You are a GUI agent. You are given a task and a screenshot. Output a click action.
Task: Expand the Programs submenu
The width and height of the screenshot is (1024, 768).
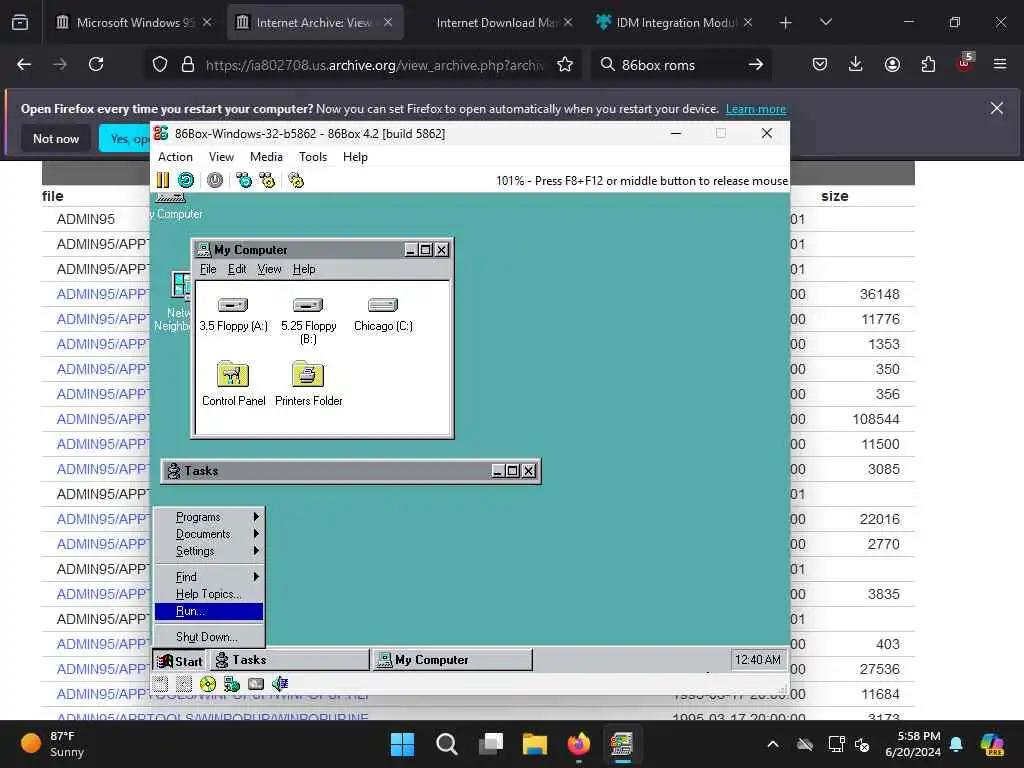pyautogui.click(x=210, y=517)
